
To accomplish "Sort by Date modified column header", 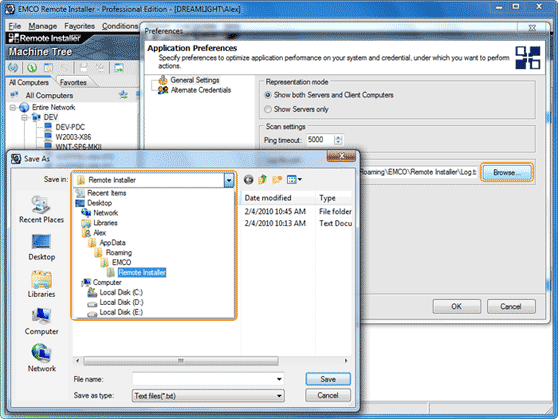I will pyautogui.click(x=278, y=198).
